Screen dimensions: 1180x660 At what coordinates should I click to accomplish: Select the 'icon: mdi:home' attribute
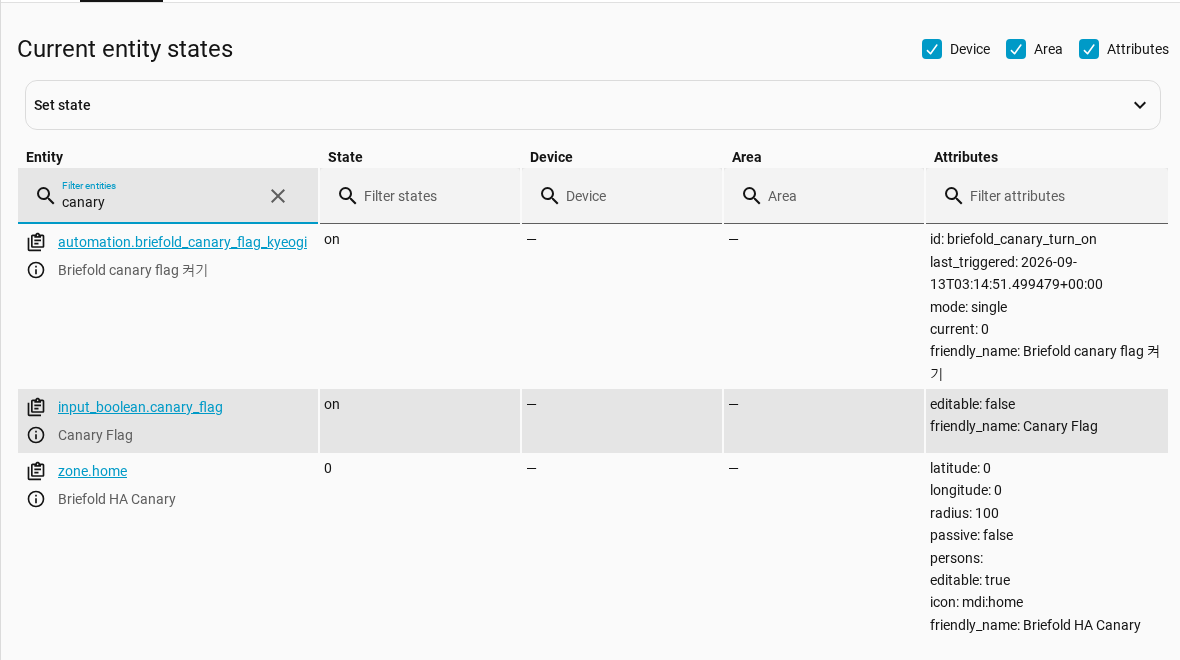[x=976, y=602]
